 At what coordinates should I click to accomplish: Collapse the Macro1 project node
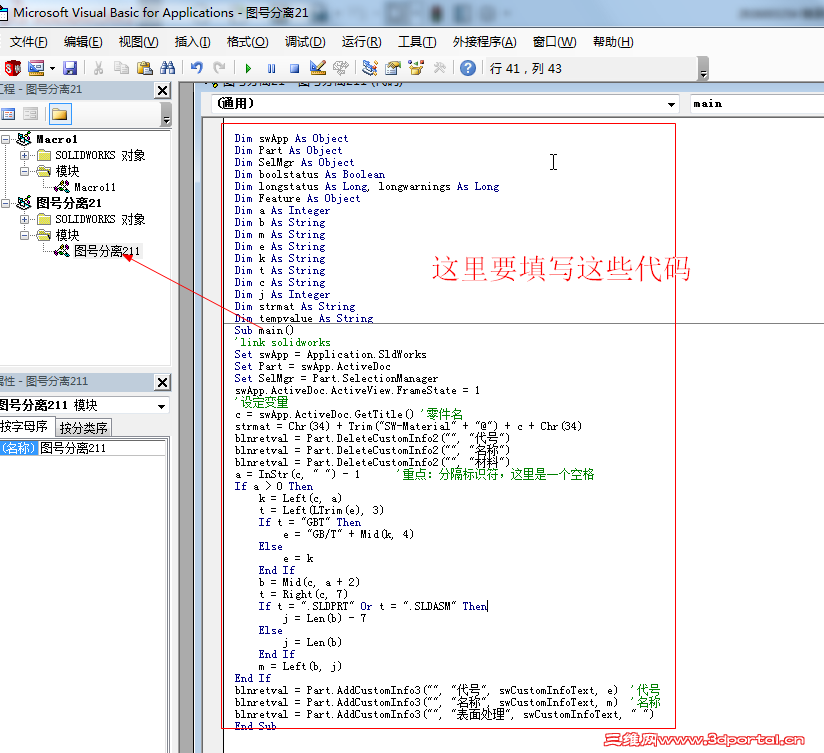point(5,139)
